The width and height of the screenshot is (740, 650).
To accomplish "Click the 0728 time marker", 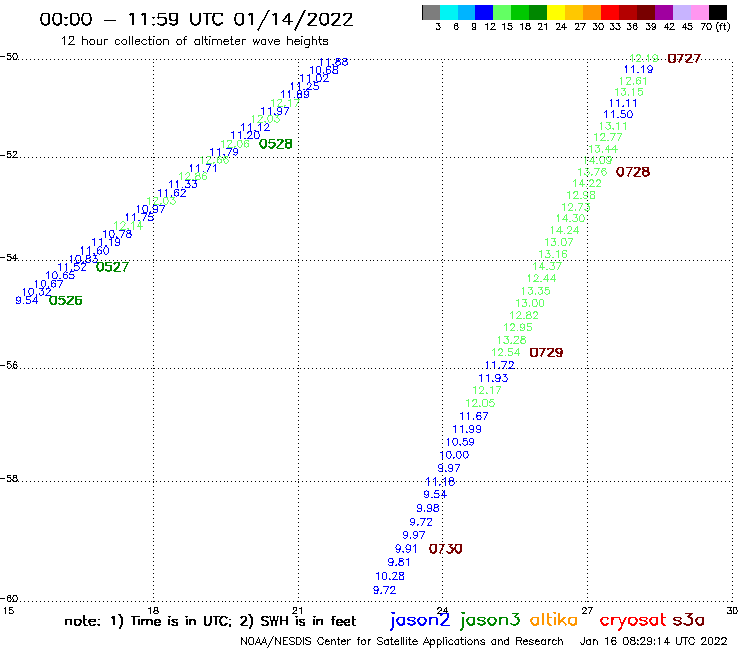I will (633, 172).
